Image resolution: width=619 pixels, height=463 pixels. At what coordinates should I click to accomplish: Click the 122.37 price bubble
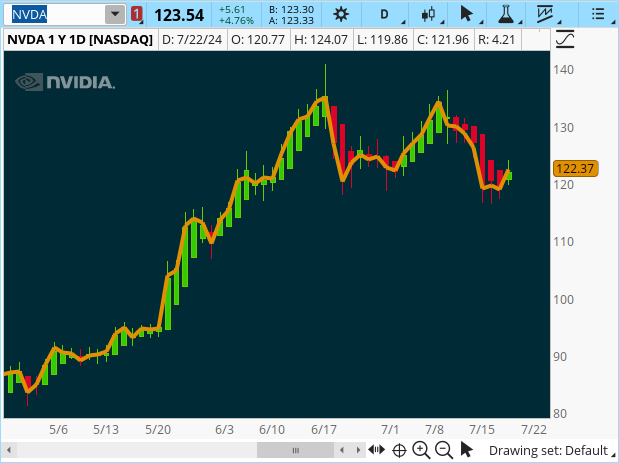coord(576,169)
